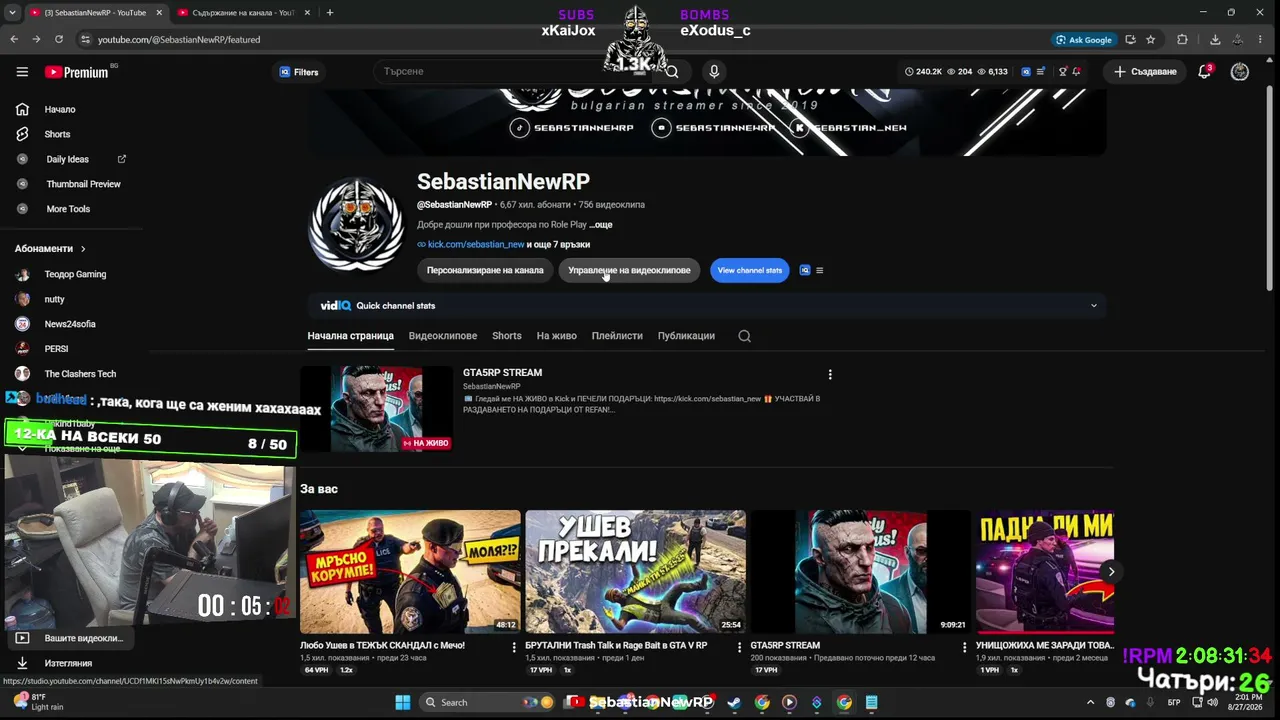Go to YouTube Premium home logo
Image resolution: width=1280 pixels, height=720 pixels.
click(x=77, y=72)
